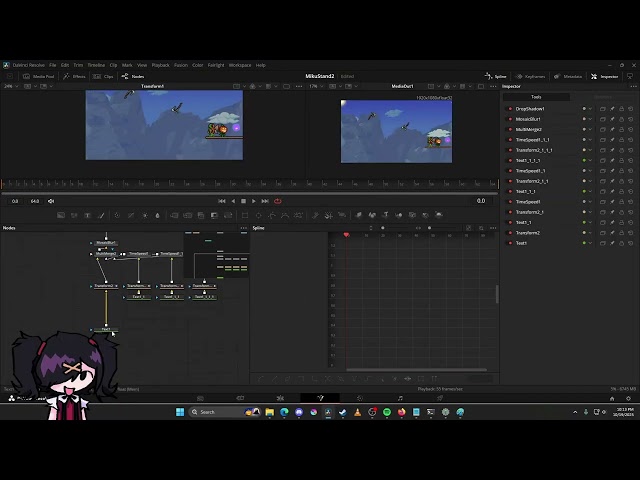
Task: Toggle MultiMerge2 enable switch in Inspector
Action: click(510, 129)
